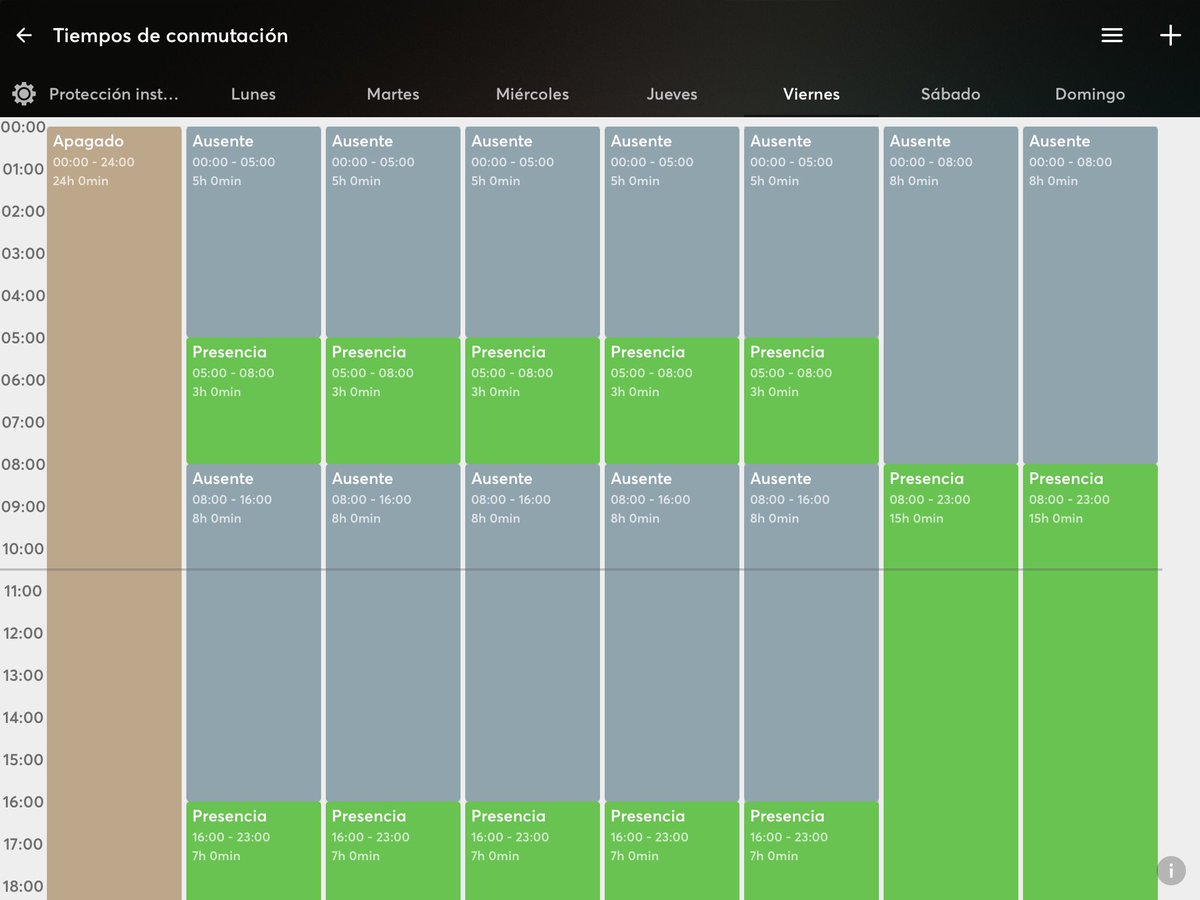This screenshot has height=900, width=1200.
Task: Select Jueves Presencia 05:00 - 08:00 block
Action: pos(672,401)
